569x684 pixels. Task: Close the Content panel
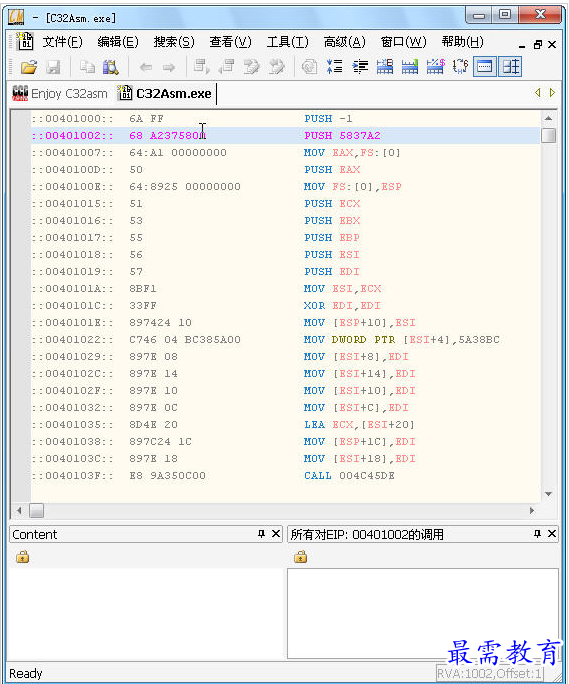276,534
